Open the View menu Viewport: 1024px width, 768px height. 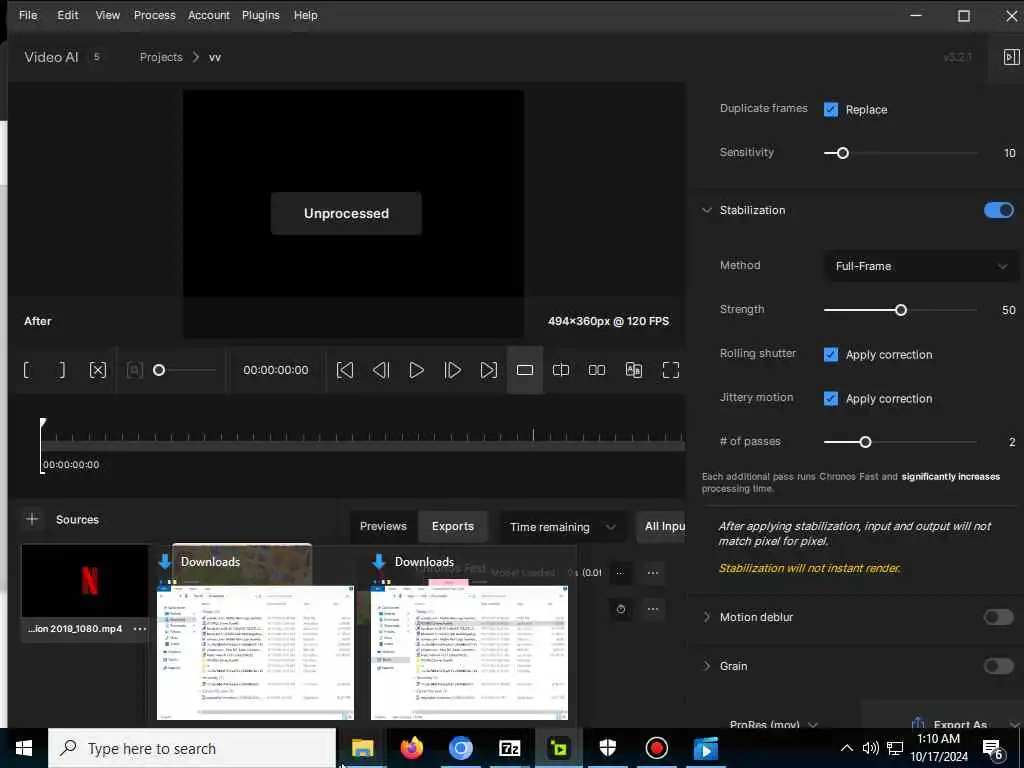point(108,15)
